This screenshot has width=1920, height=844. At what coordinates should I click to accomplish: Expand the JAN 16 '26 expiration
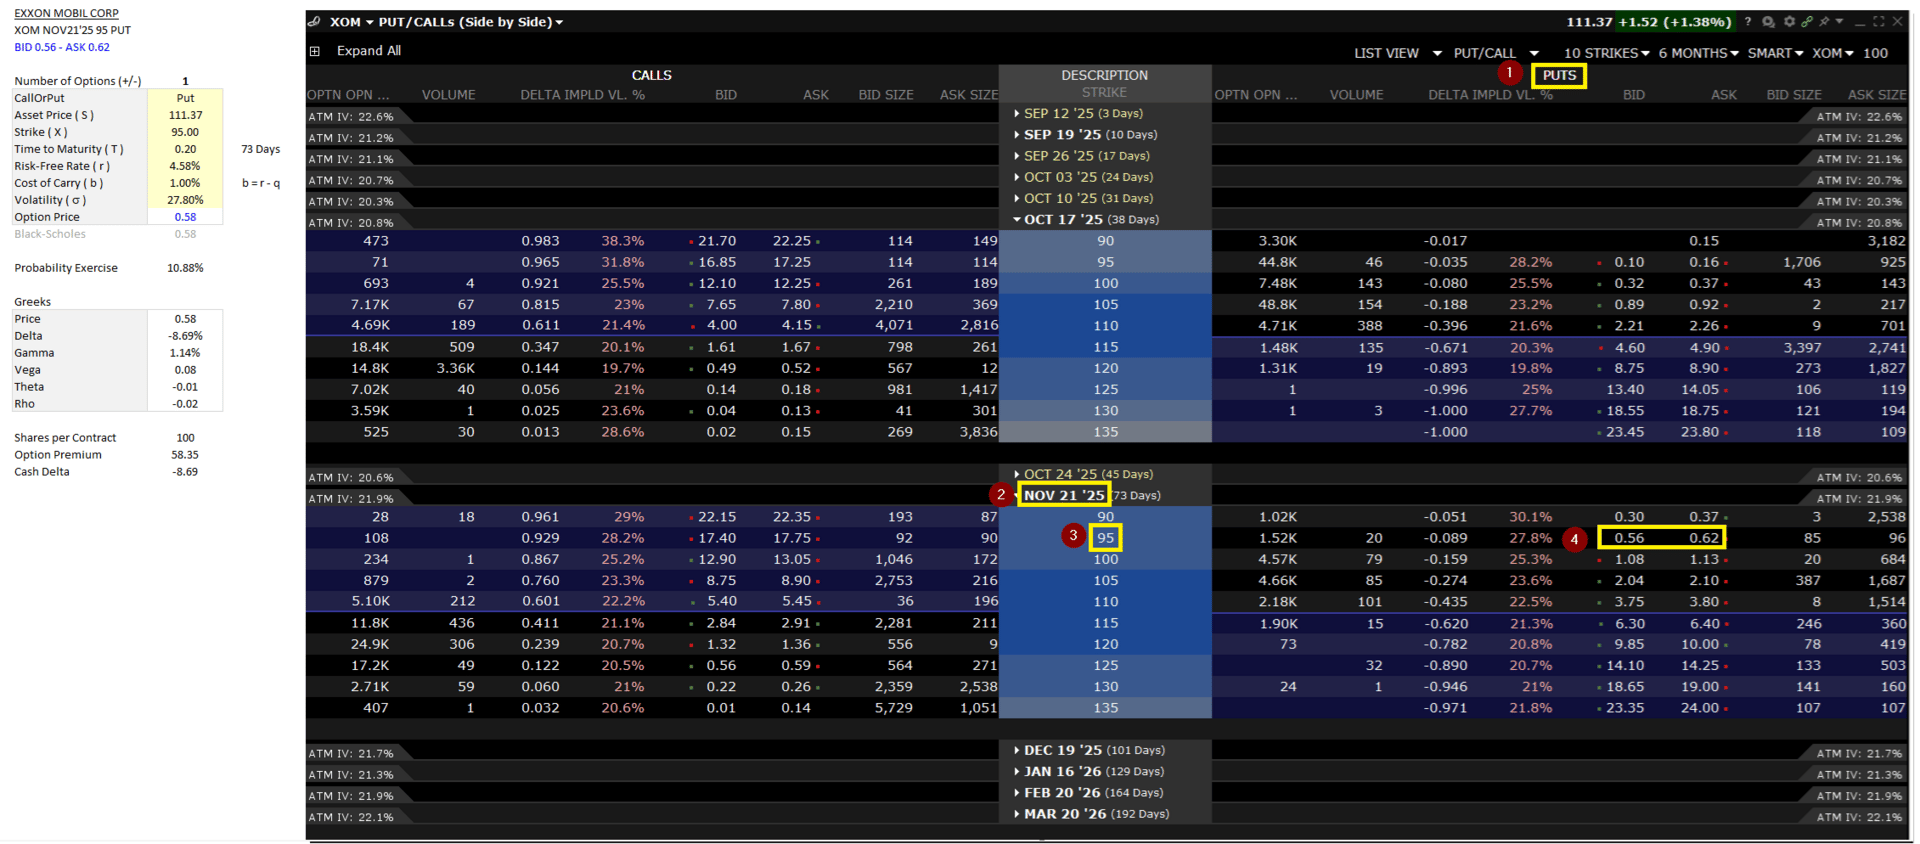1089,771
